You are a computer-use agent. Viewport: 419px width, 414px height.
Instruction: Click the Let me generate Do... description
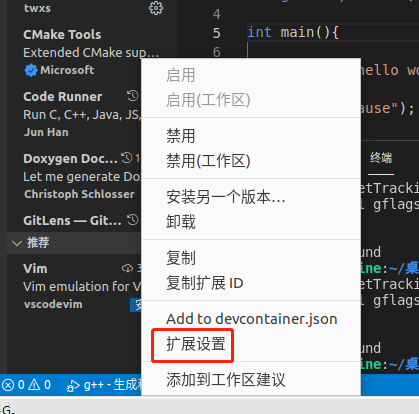pyautogui.click(x=82, y=177)
